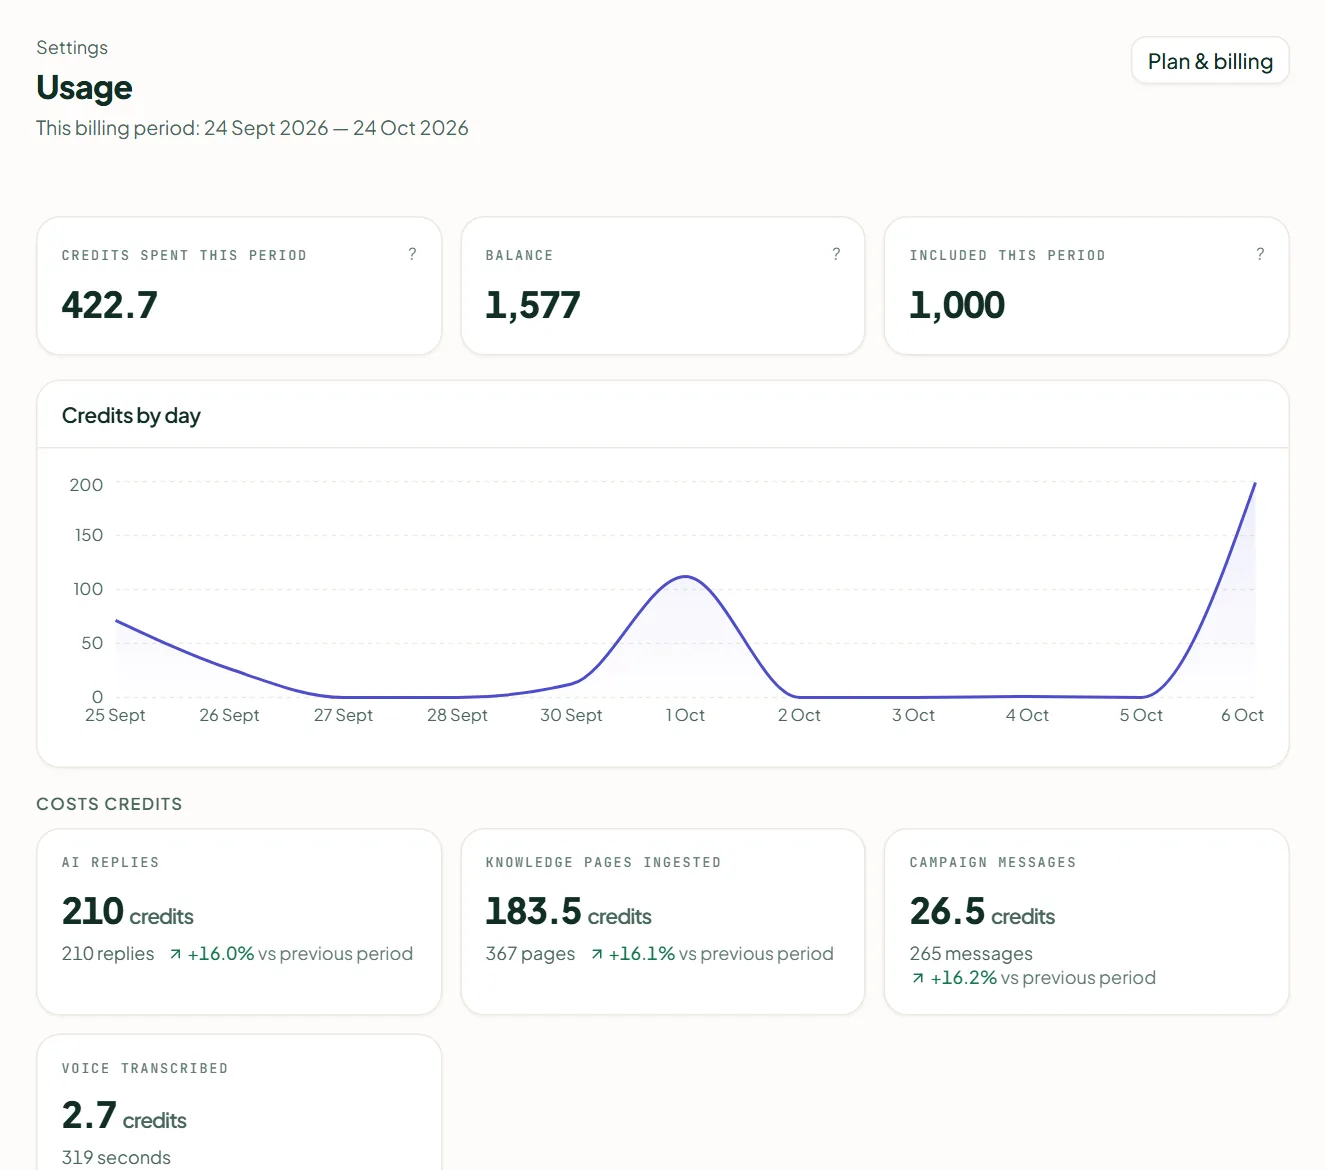
Task: Click the 100 y-axis label
Action: (x=88, y=589)
